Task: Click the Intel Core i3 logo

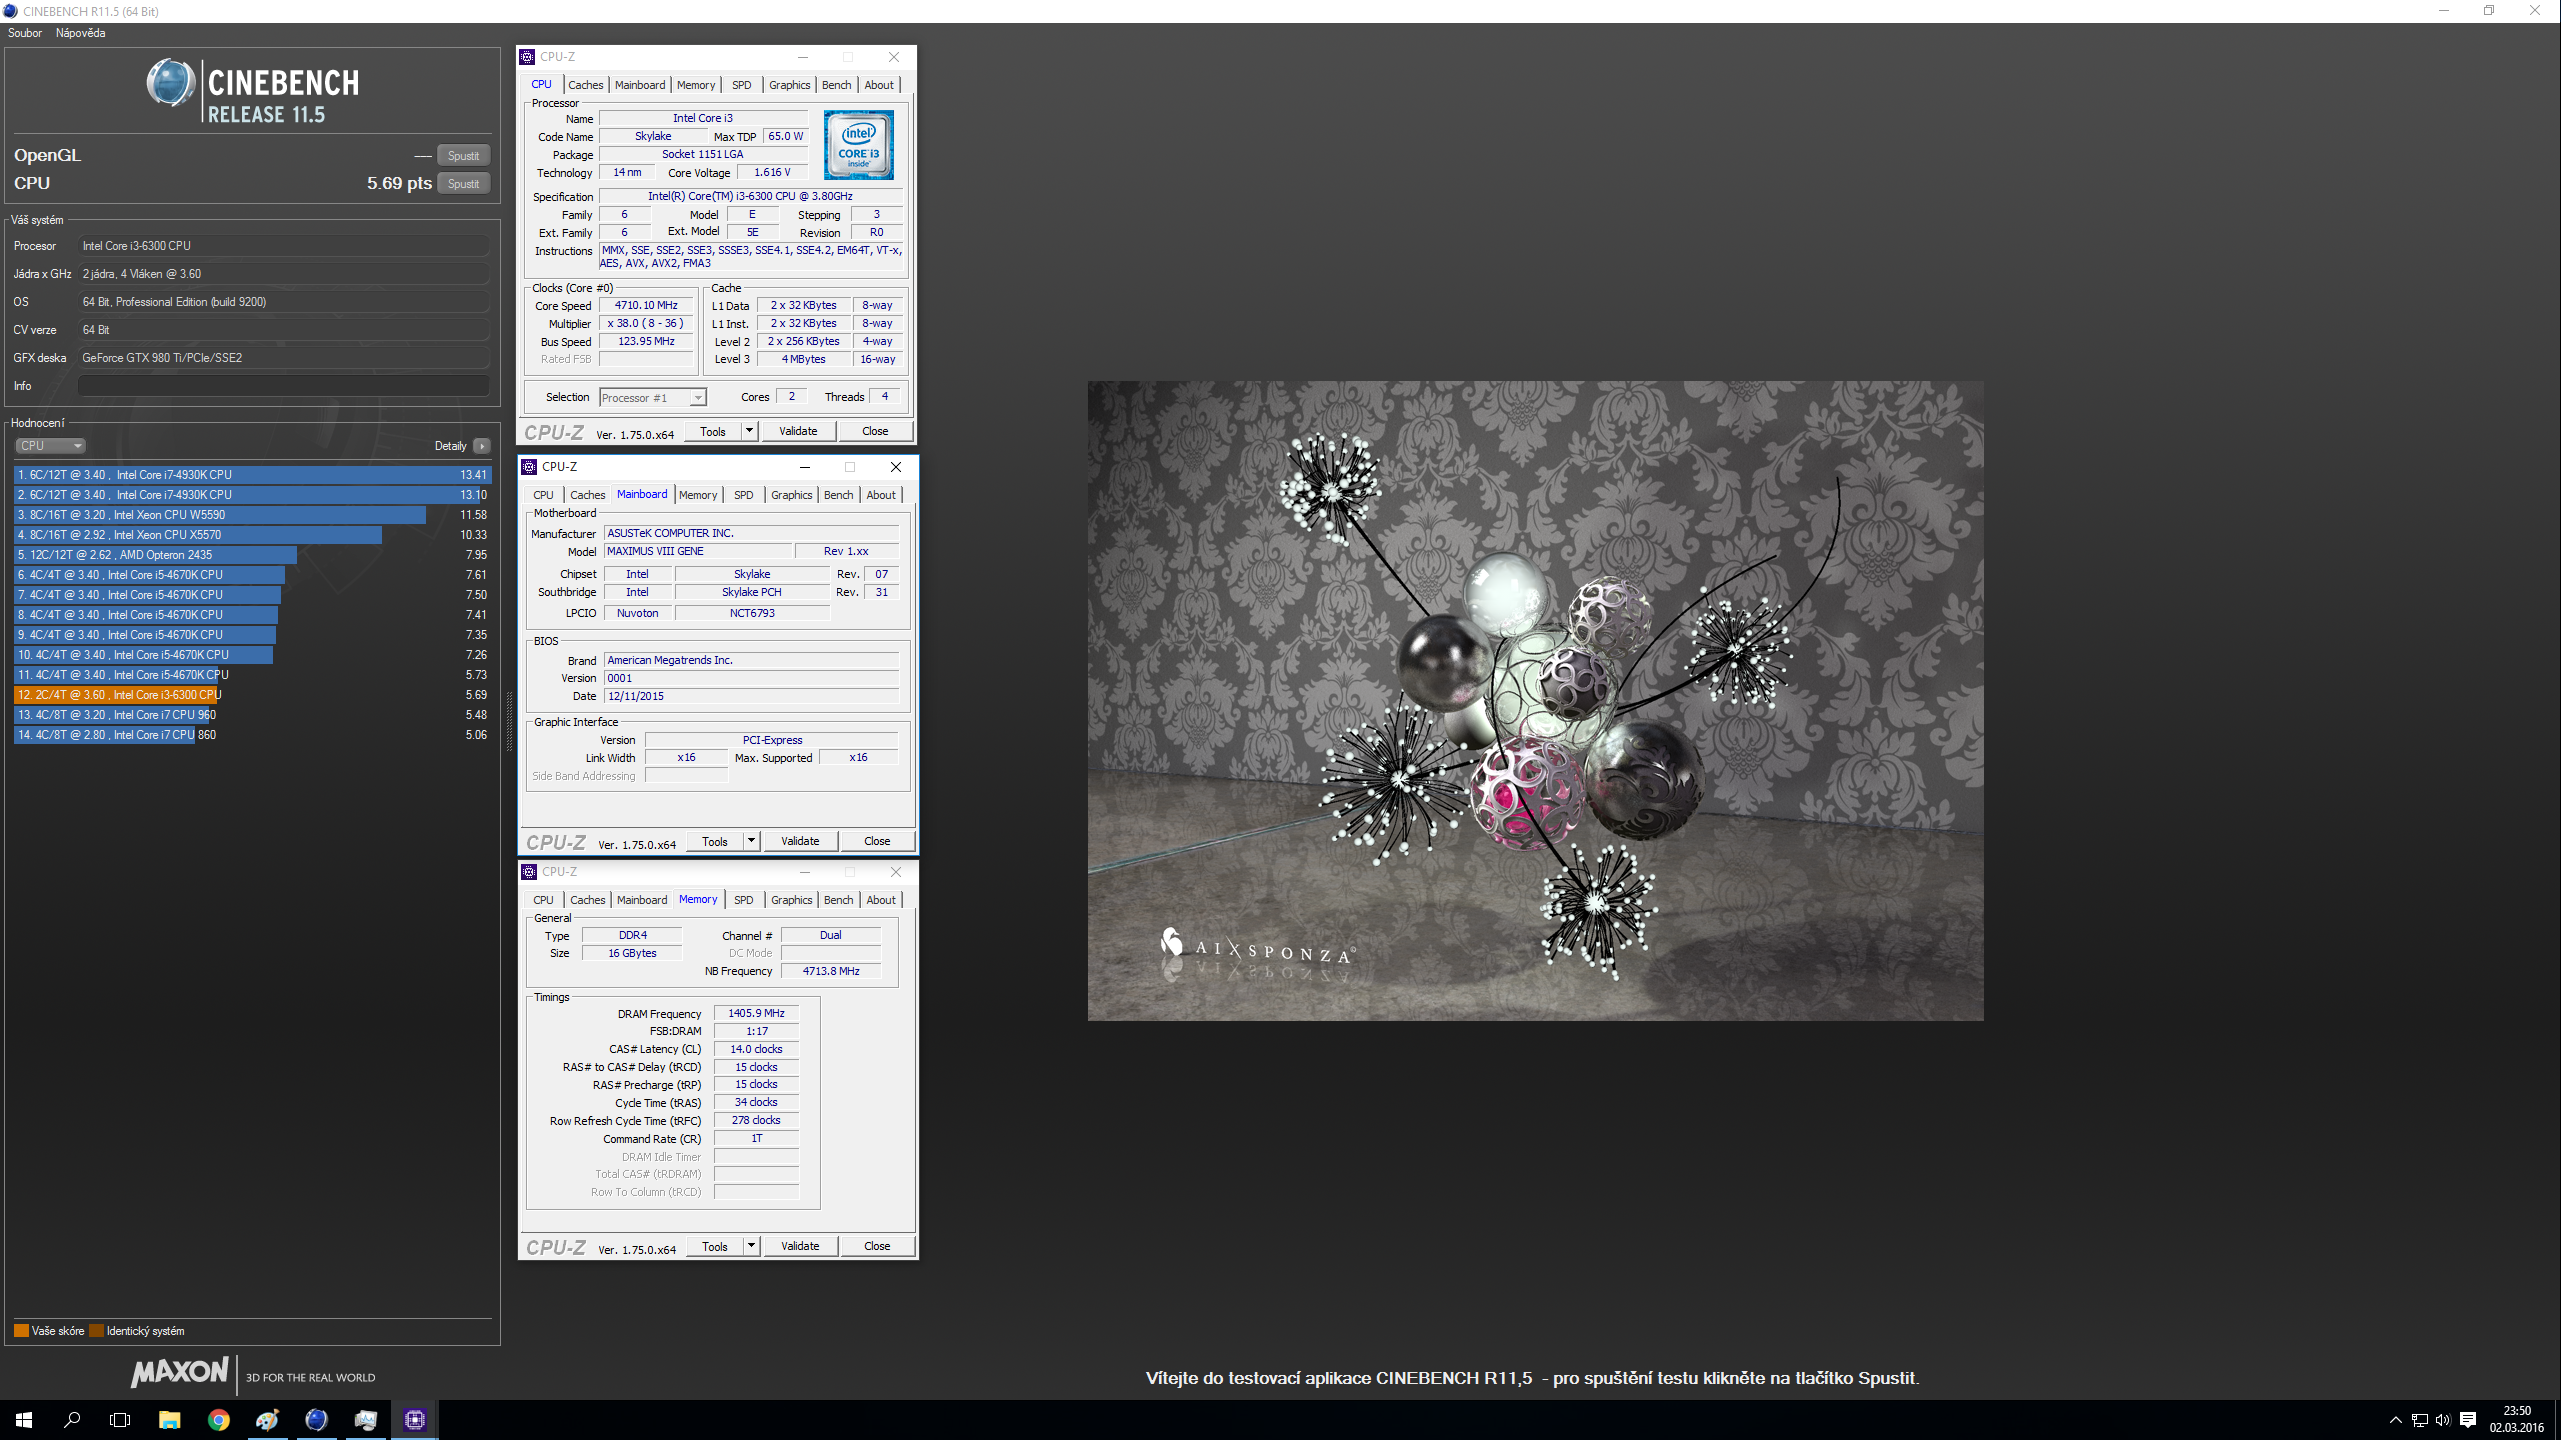Action: 859,145
